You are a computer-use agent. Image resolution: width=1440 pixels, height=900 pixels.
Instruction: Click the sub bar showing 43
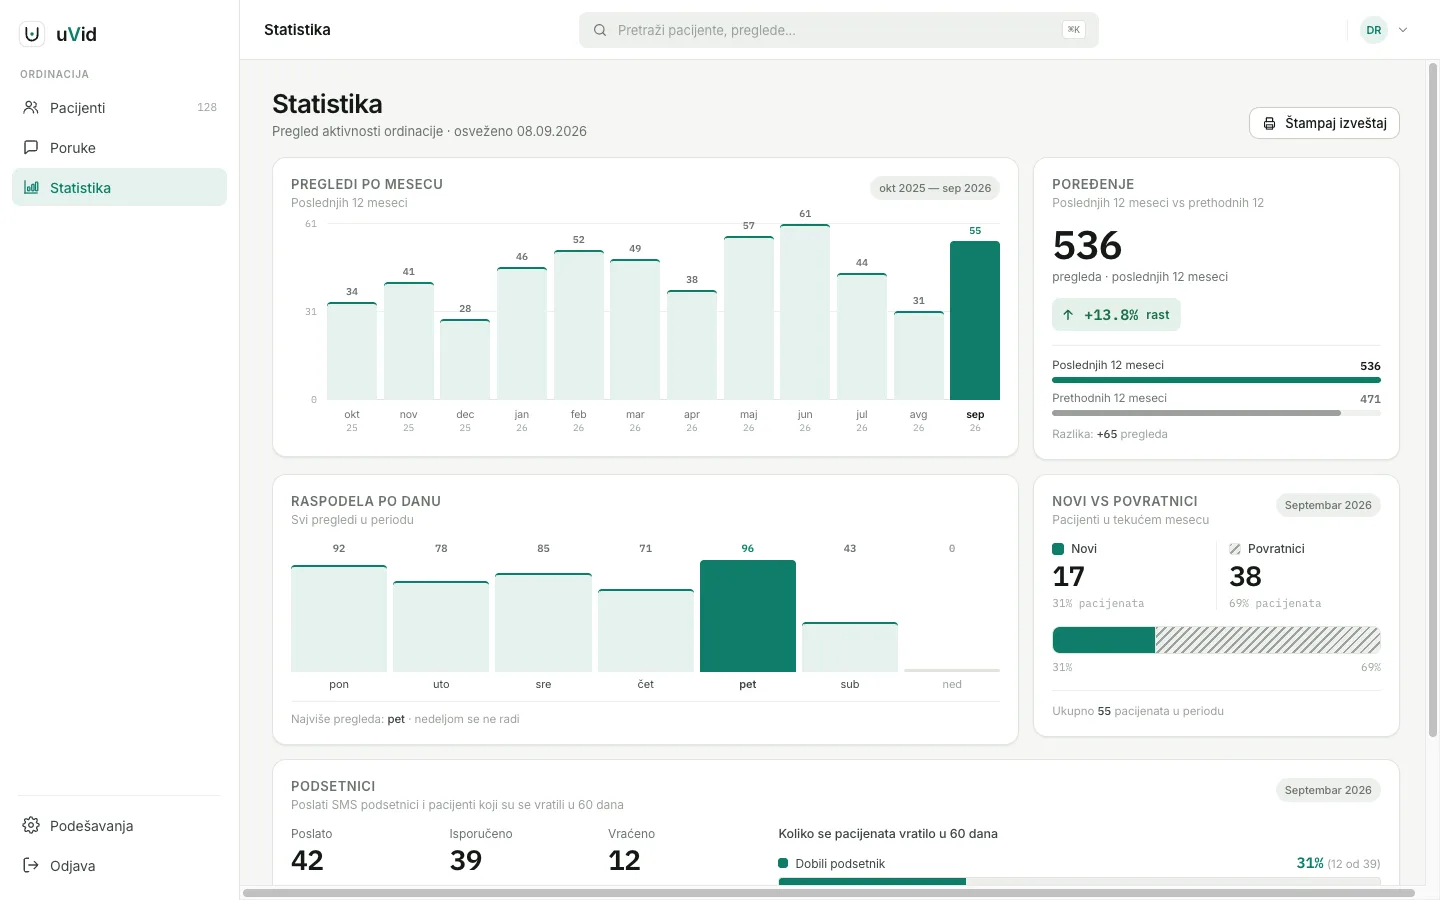[850, 647]
